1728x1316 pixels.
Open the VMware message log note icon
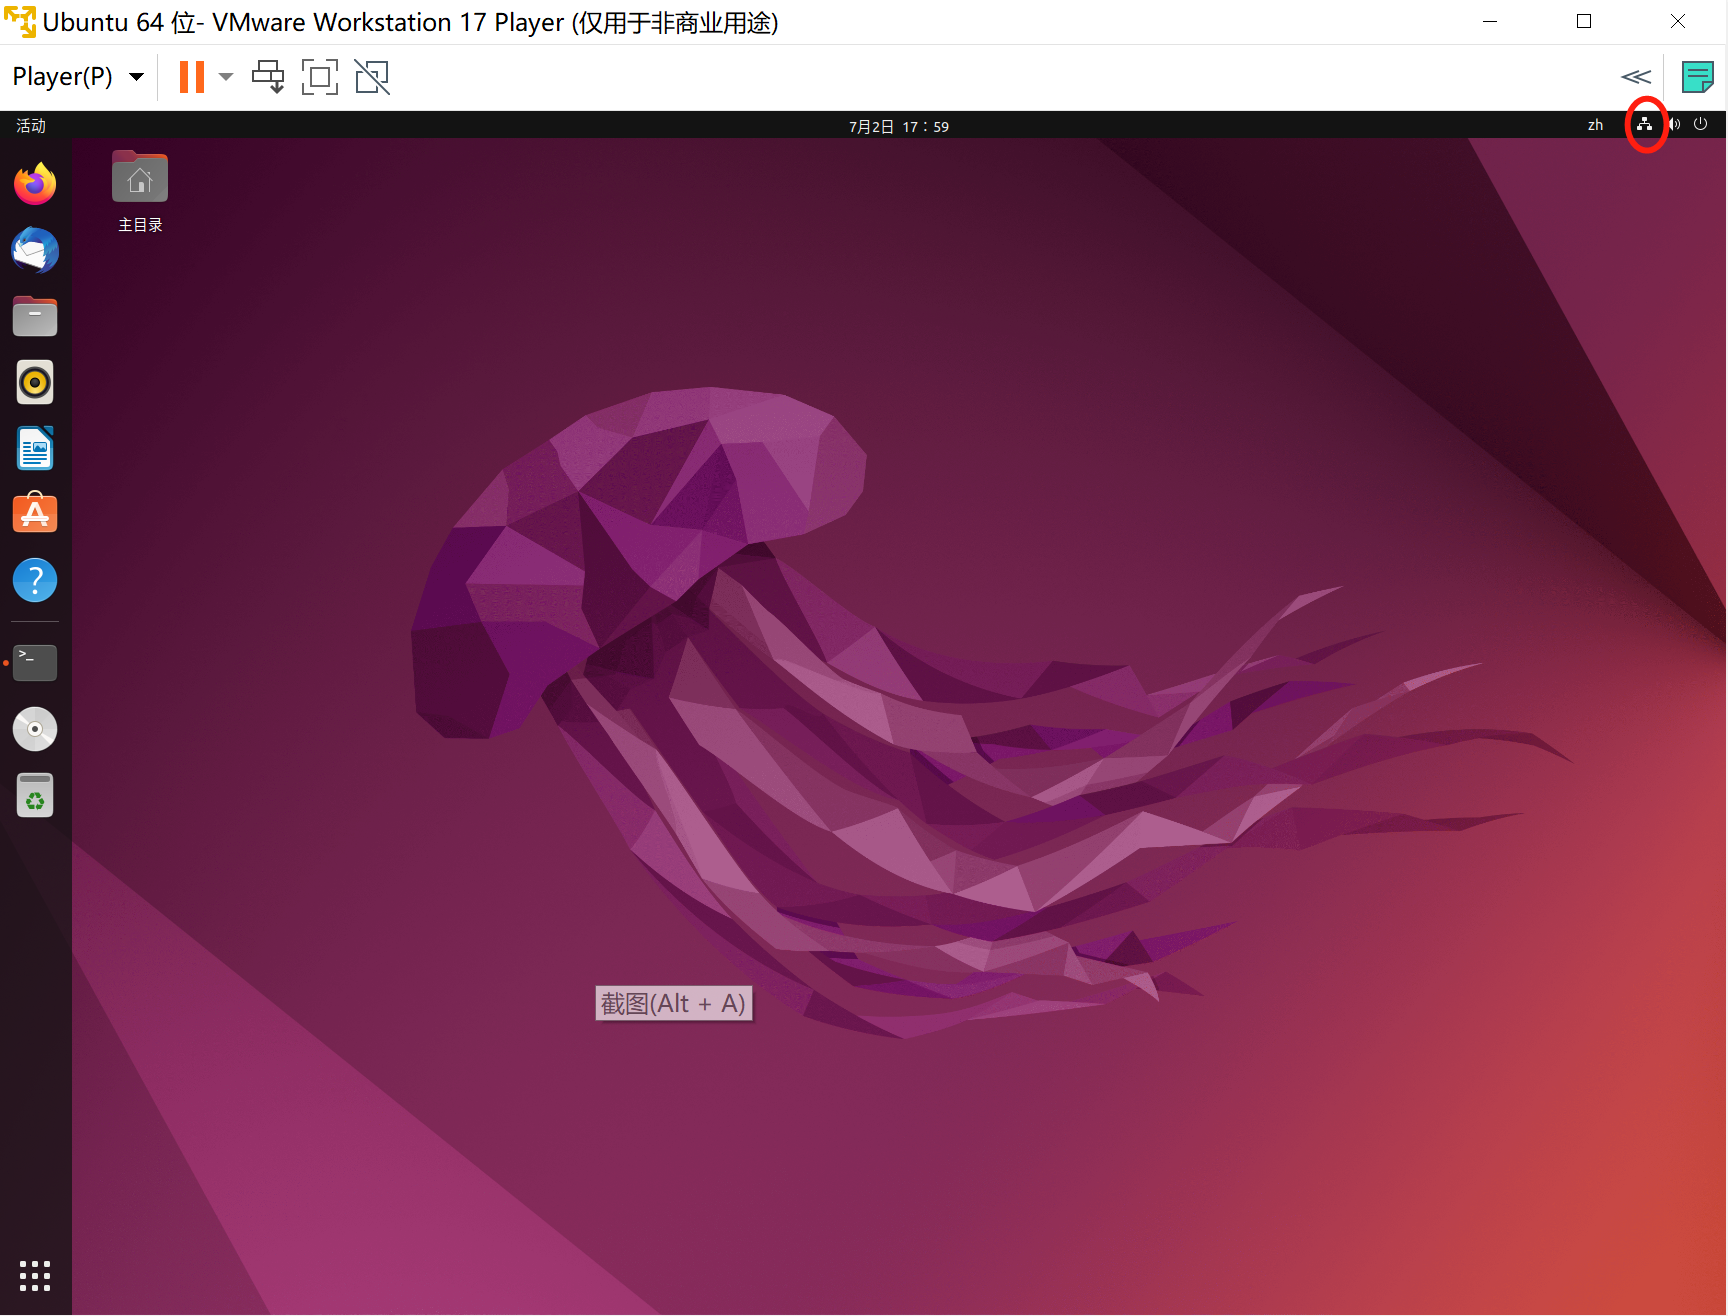coord(1698,77)
